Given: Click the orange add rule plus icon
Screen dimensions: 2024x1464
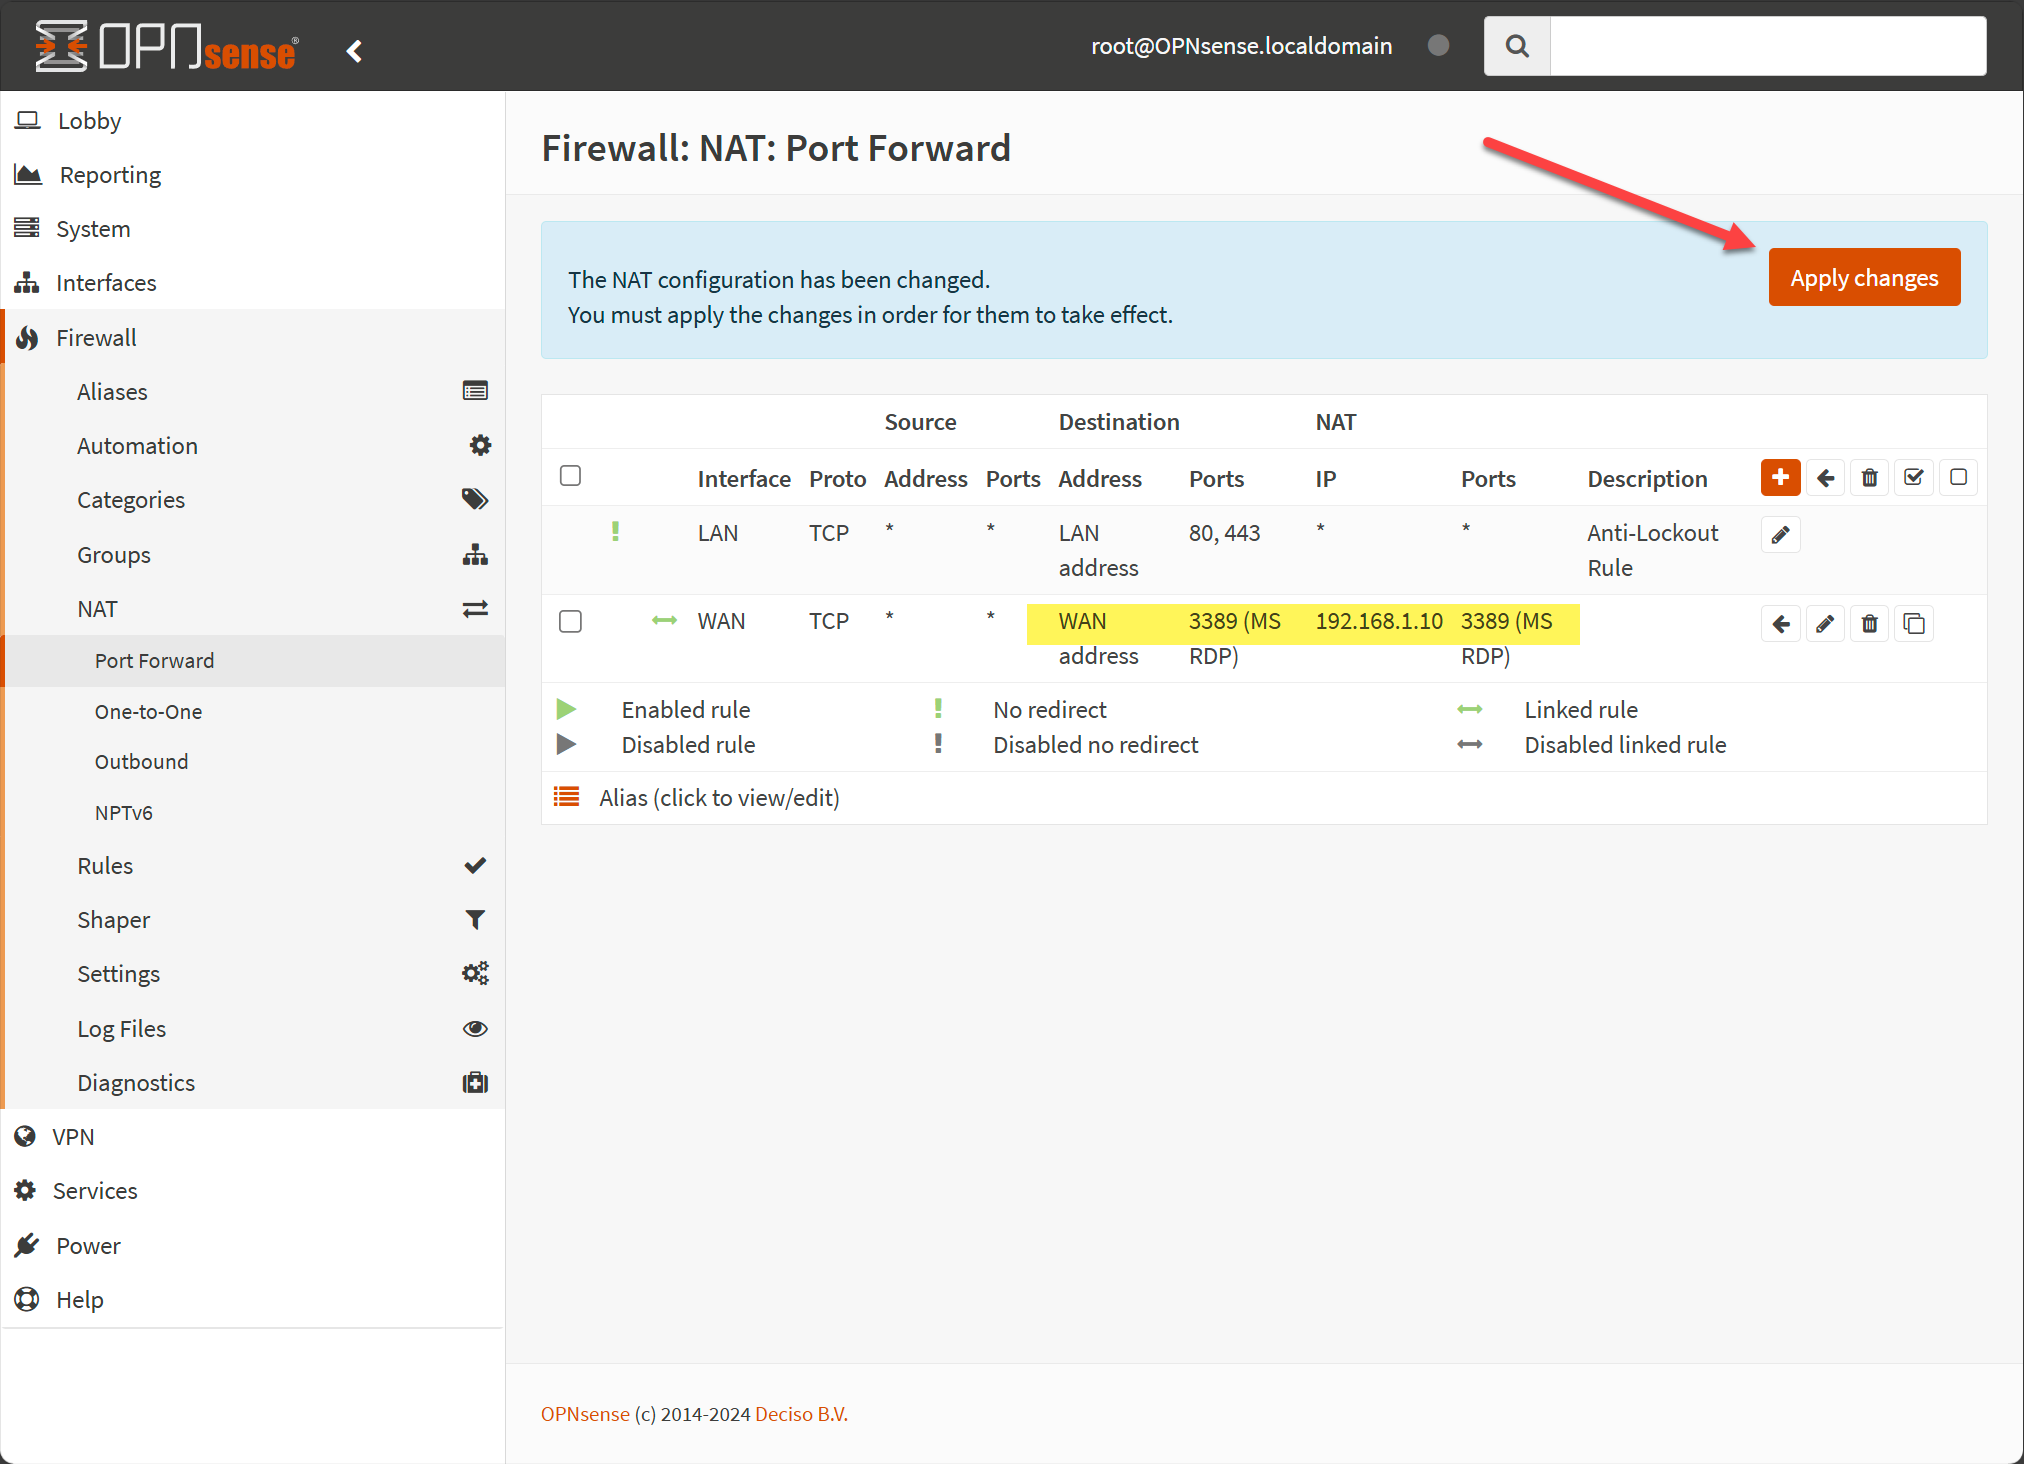Looking at the screenshot, I should (x=1780, y=478).
